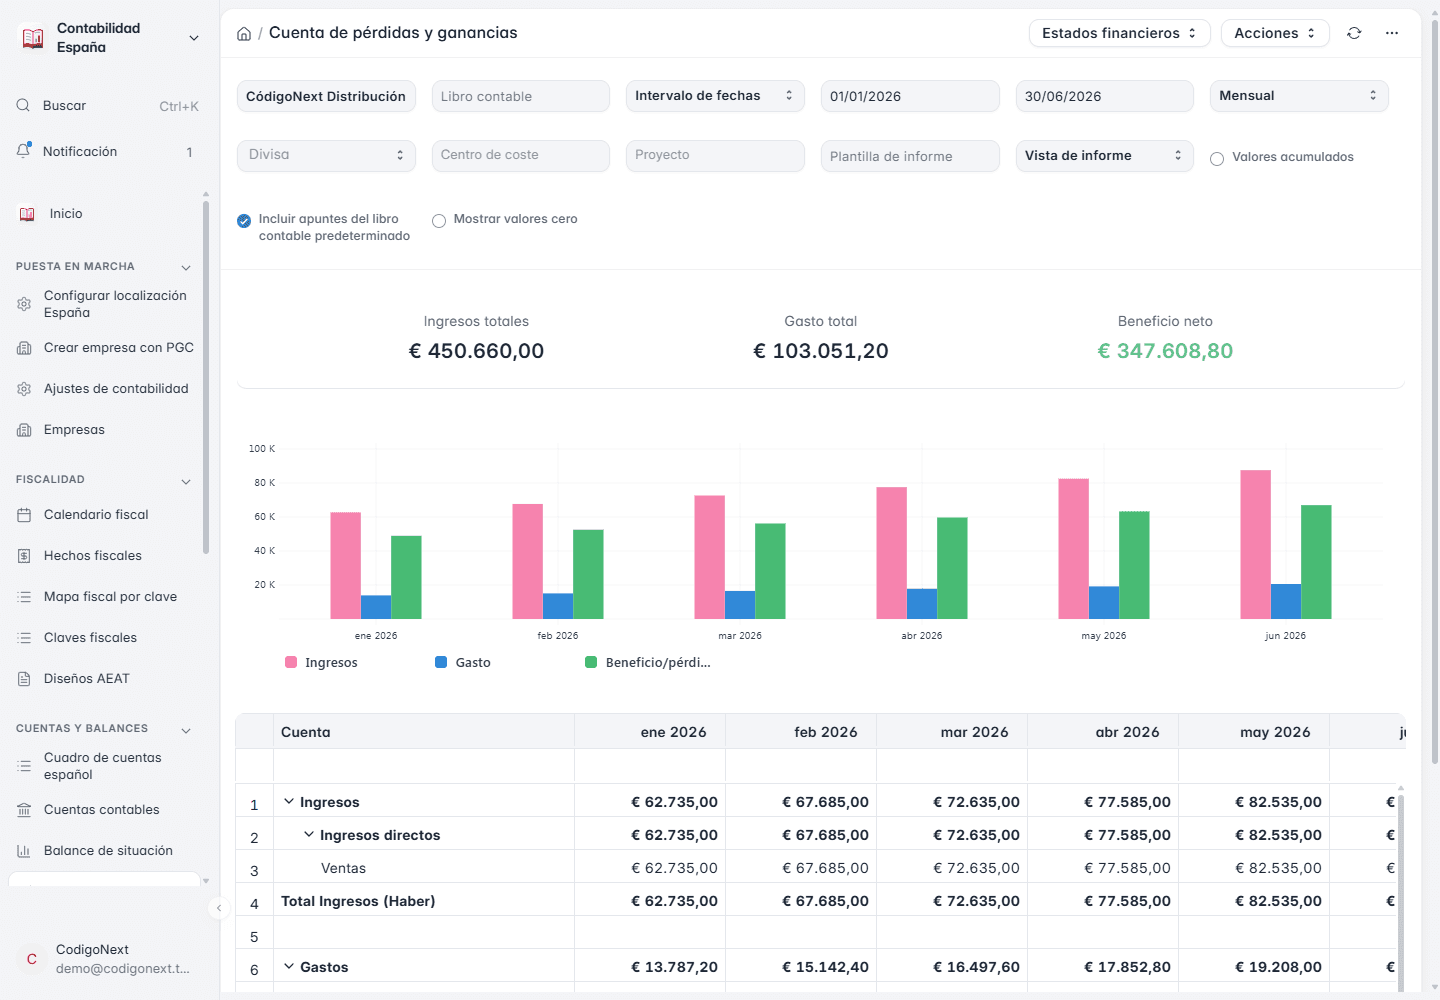Viewport: 1440px width, 1000px height.
Task: Open the Vista de informe dropdown
Action: pyautogui.click(x=1104, y=156)
